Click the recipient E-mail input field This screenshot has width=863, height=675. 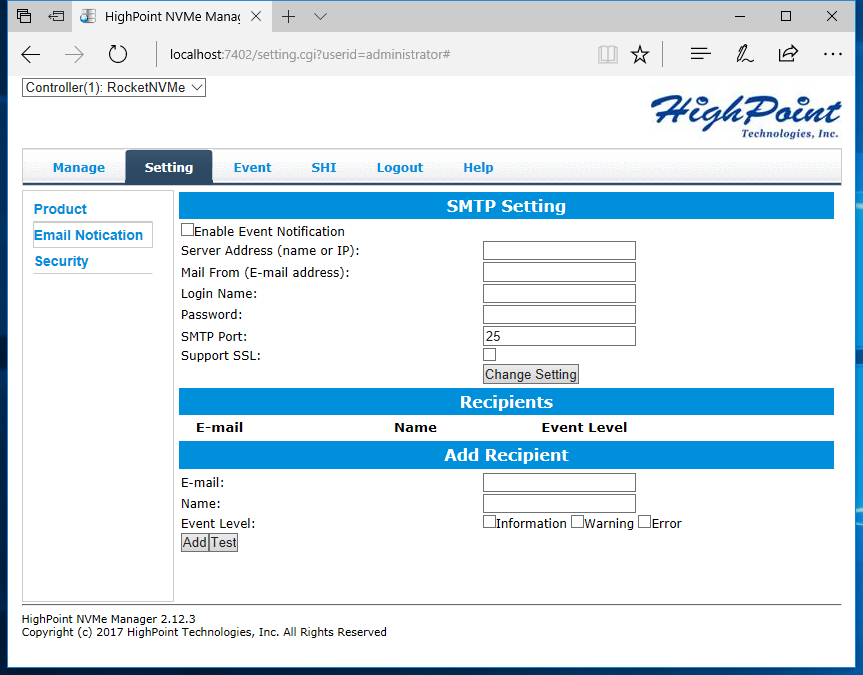click(x=559, y=482)
